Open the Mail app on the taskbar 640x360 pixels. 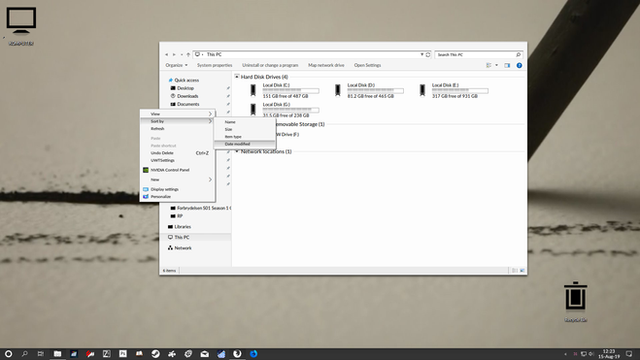204,354
